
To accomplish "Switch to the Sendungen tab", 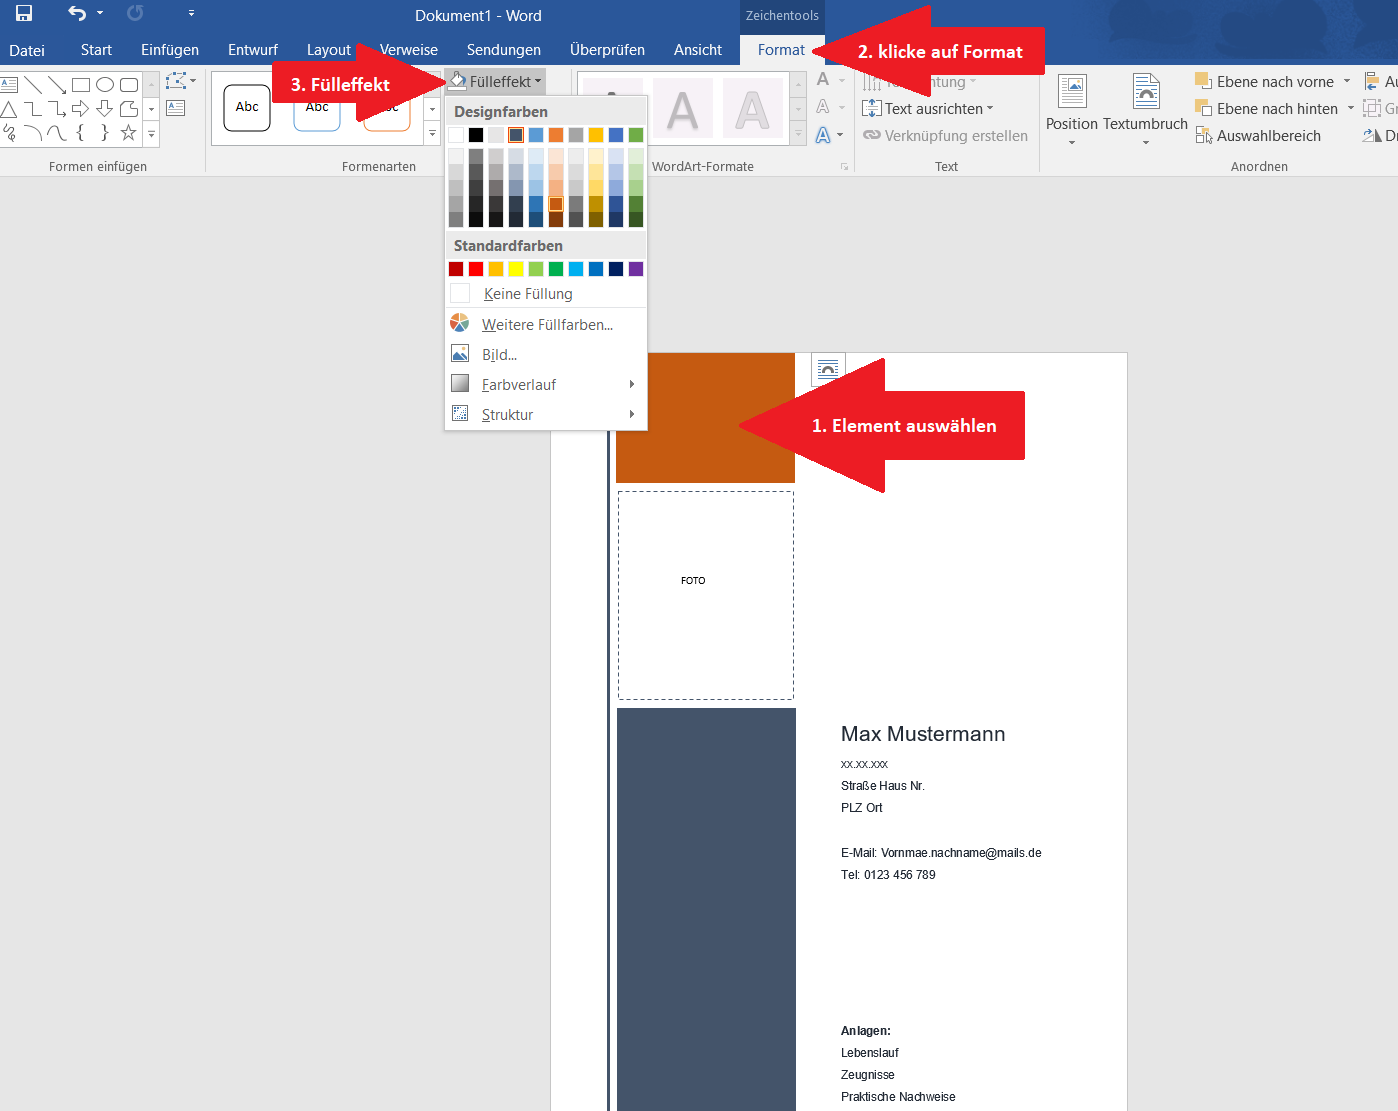I will pyautogui.click(x=504, y=50).
